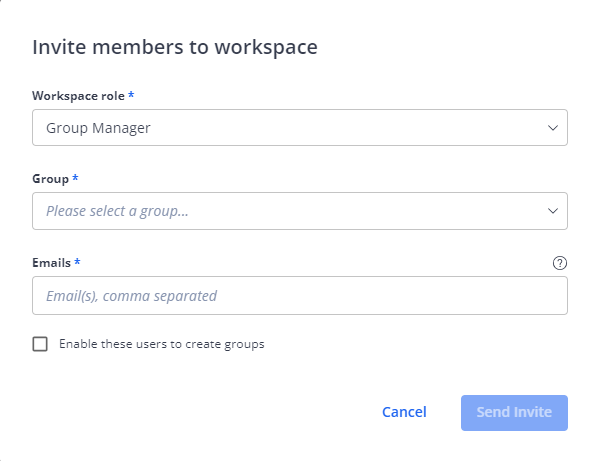Click the blue asterisk next to Group label
598x461 pixels.
pyautogui.click(x=75, y=177)
